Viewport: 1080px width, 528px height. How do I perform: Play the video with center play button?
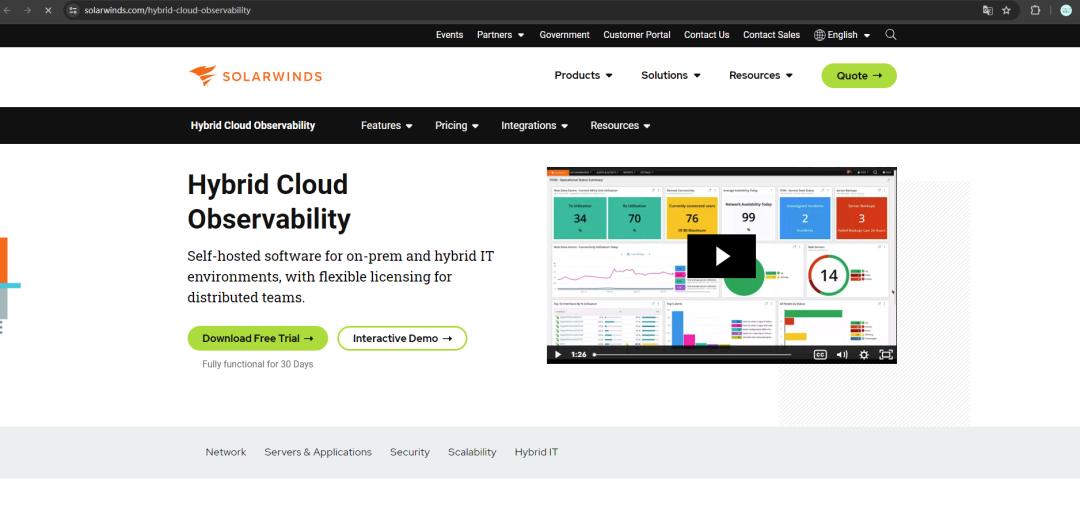tap(721, 256)
